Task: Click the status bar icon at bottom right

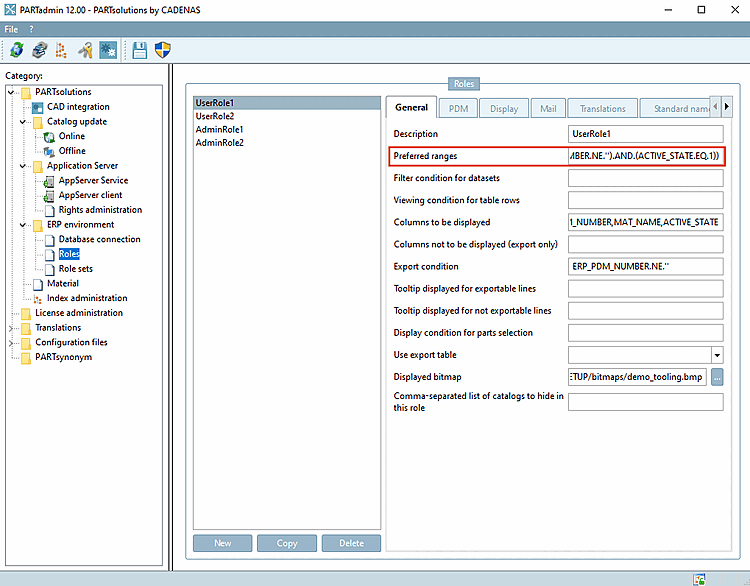Action: tap(700, 579)
